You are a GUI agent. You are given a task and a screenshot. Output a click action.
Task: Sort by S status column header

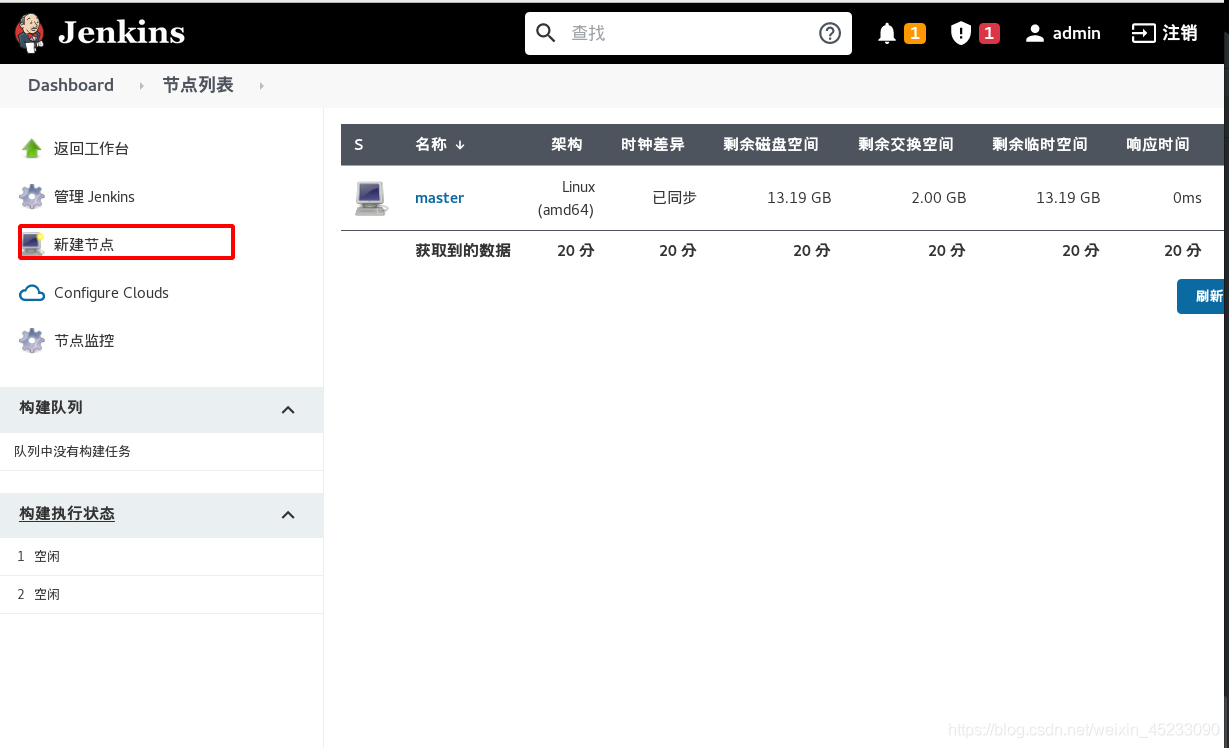[359, 145]
